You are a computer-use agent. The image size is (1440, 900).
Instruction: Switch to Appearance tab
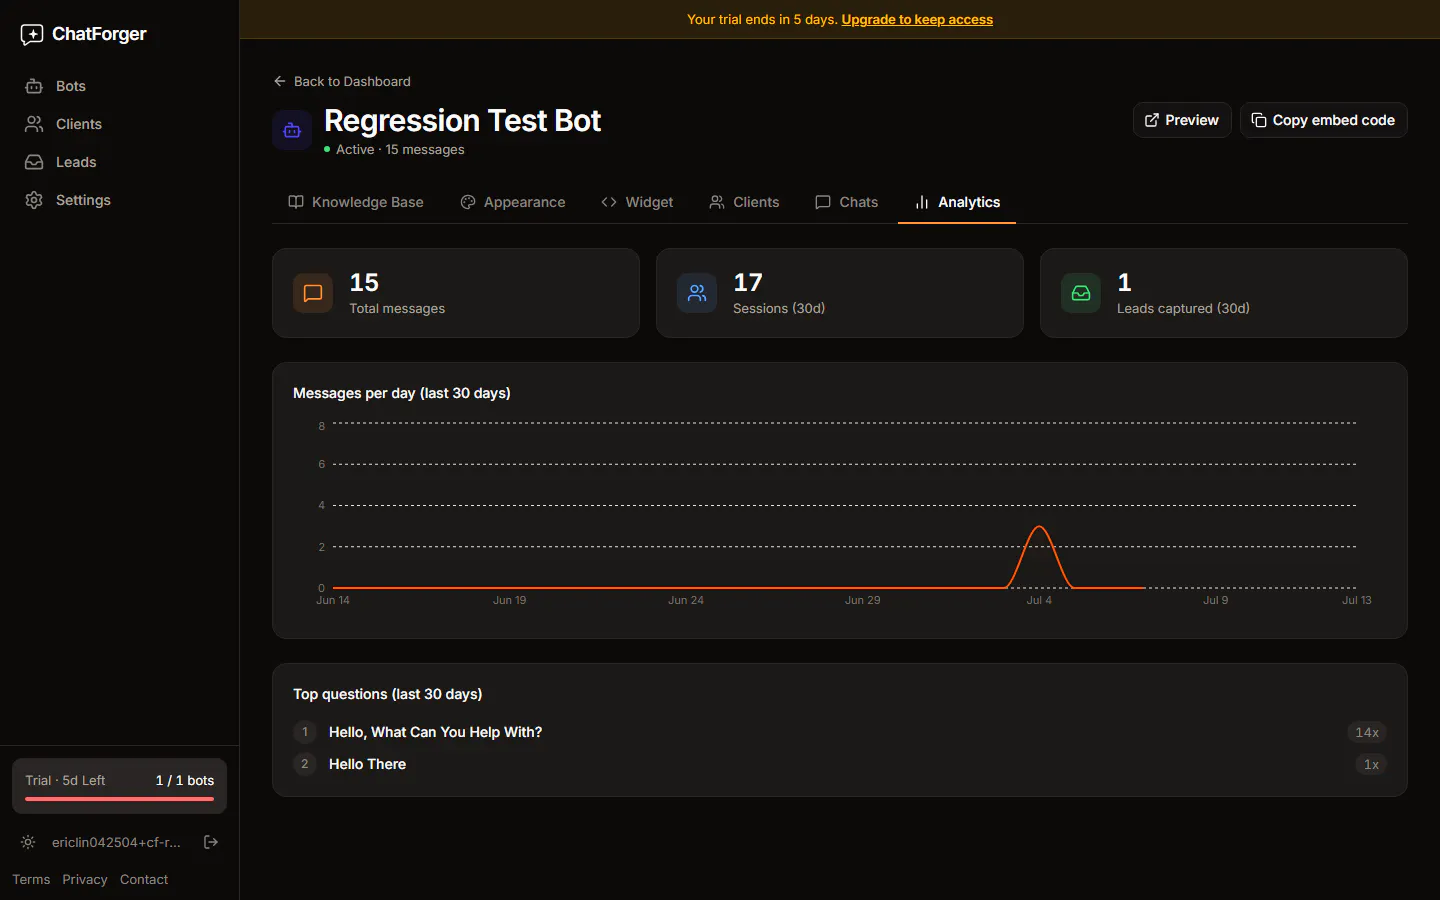pos(513,202)
